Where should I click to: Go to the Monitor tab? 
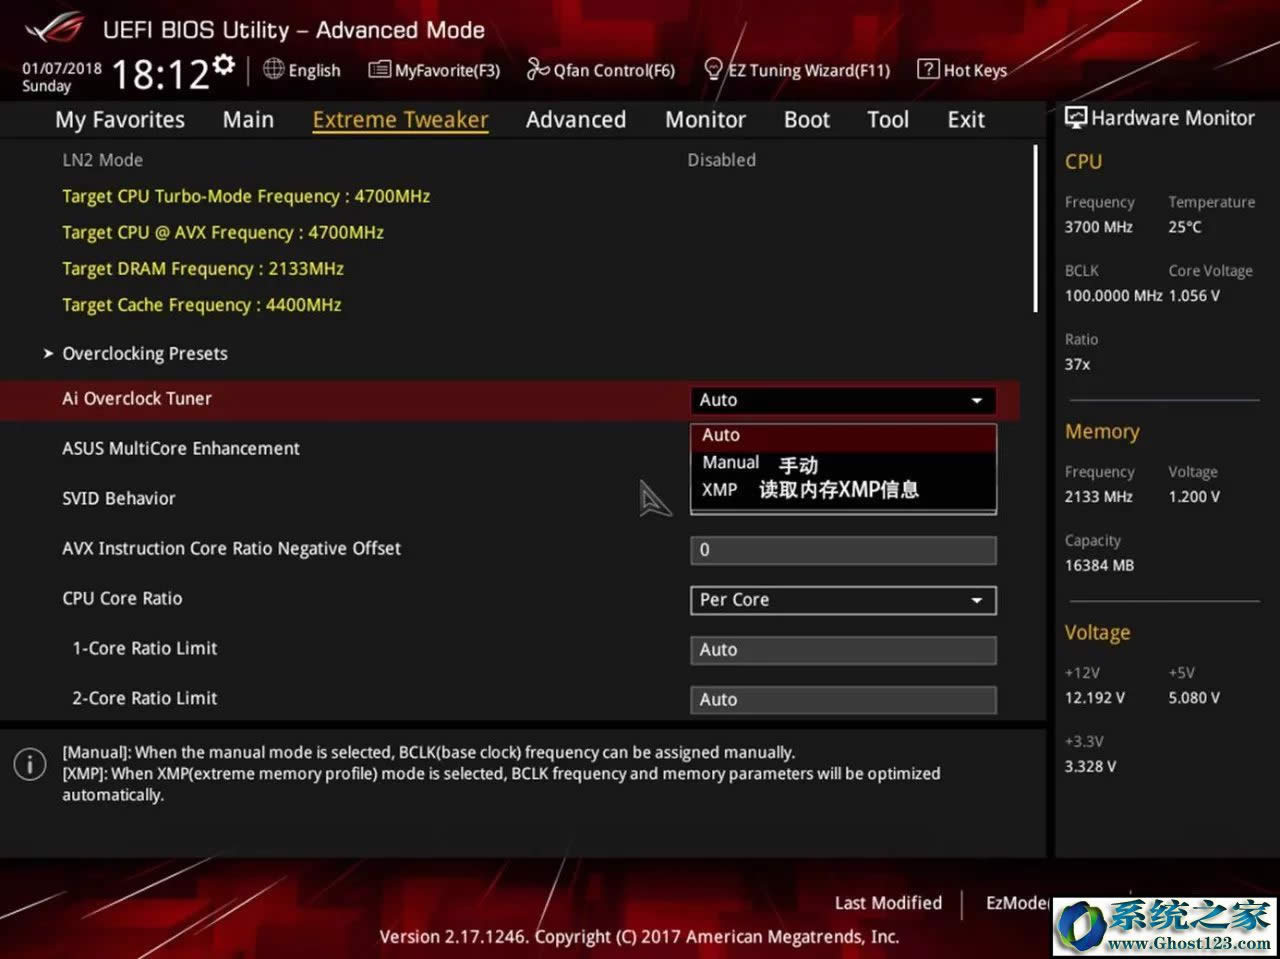coord(705,120)
